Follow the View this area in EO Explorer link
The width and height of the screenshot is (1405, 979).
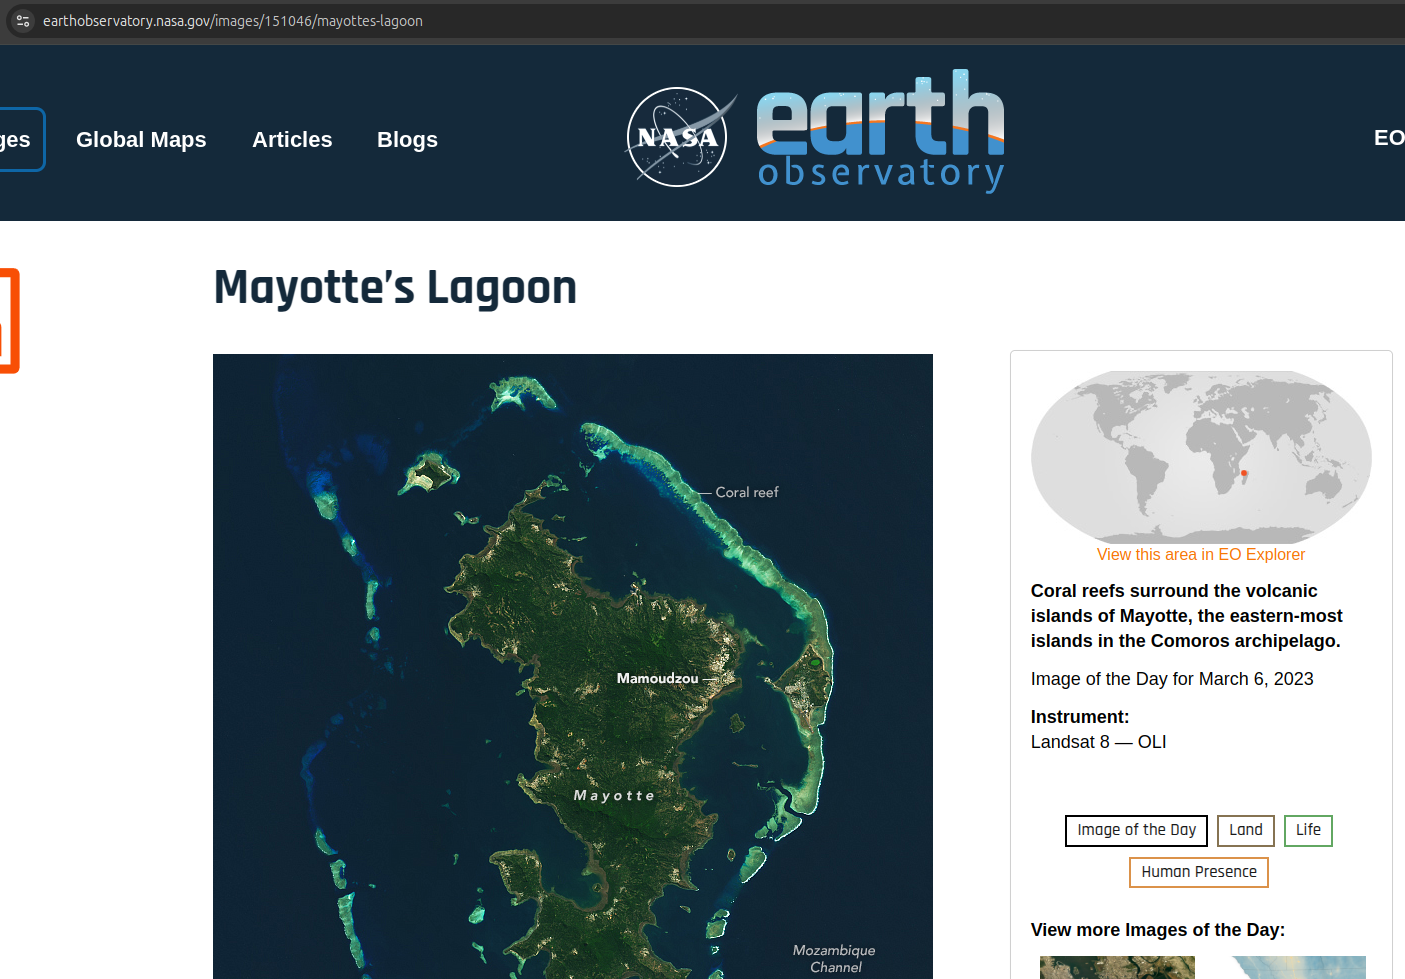coord(1200,555)
